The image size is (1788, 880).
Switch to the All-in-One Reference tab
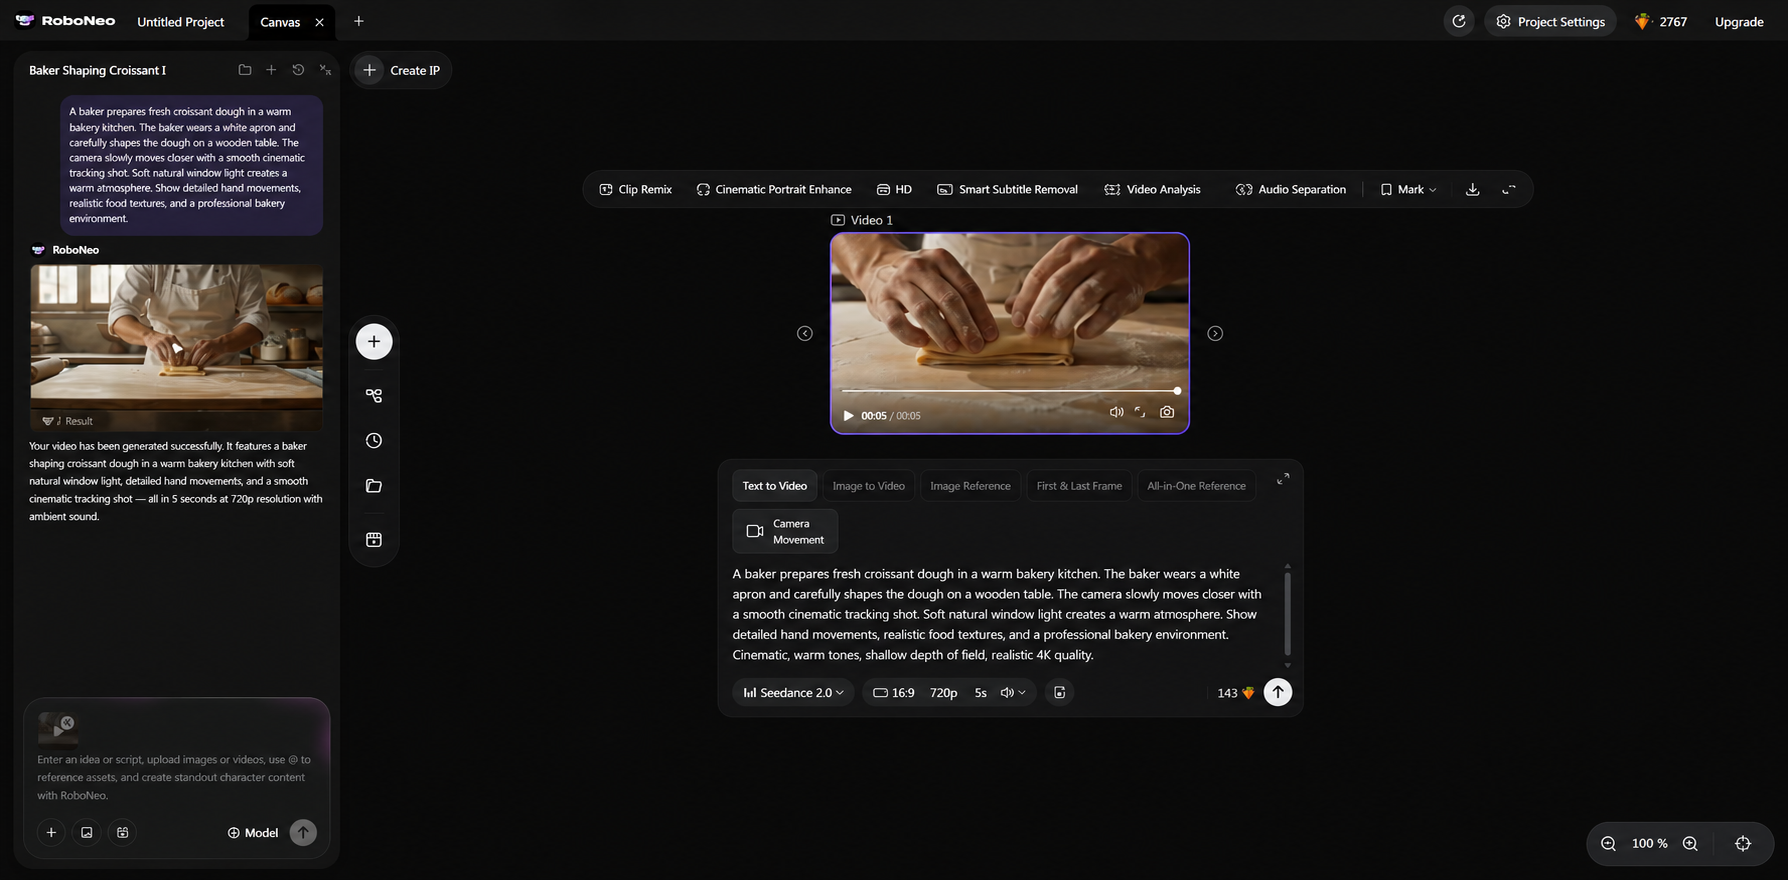coord(1196,486)
